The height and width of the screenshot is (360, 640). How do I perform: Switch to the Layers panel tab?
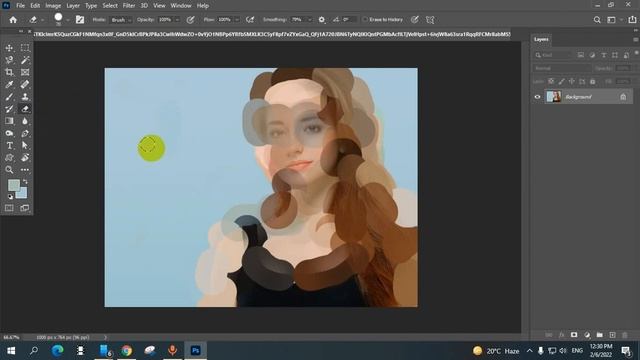541,39
